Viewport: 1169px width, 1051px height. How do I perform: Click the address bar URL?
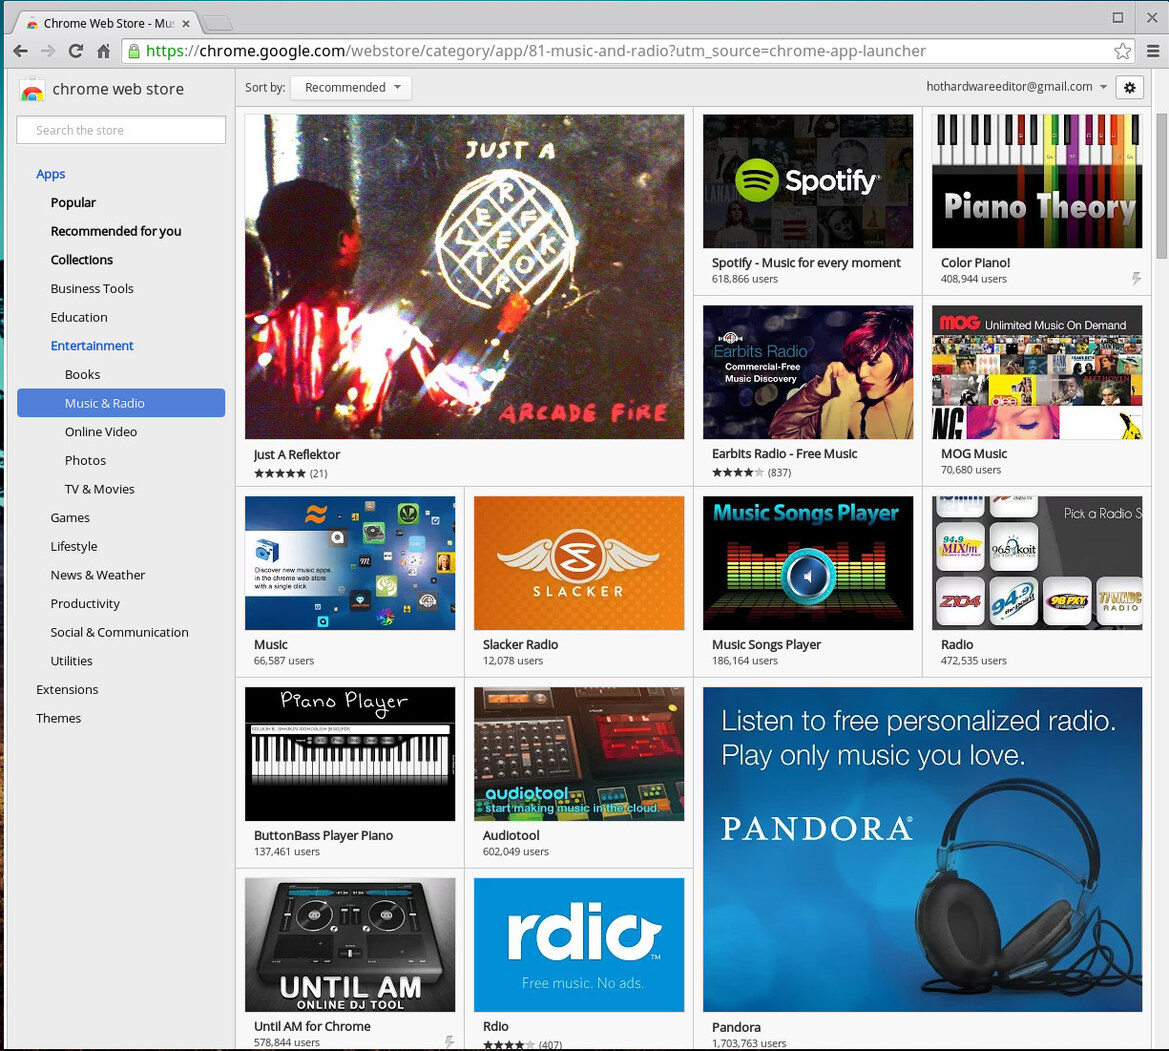coord(535,51)
